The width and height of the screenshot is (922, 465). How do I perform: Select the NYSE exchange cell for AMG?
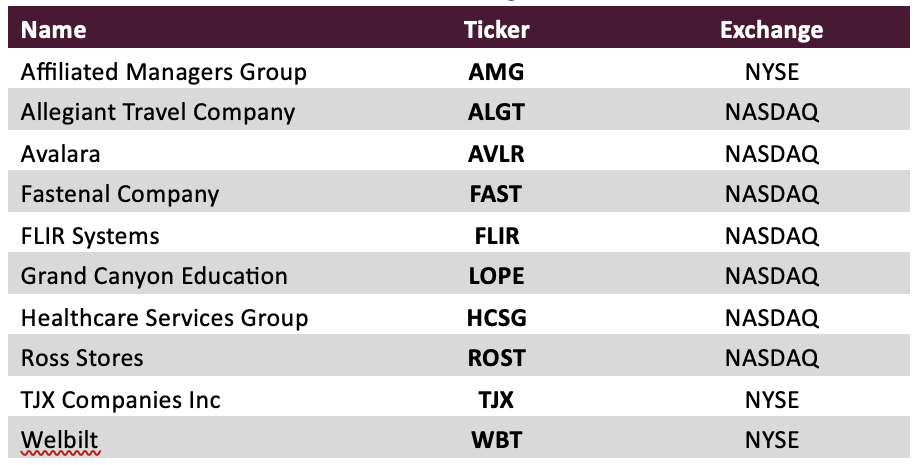tap(771, 72)
